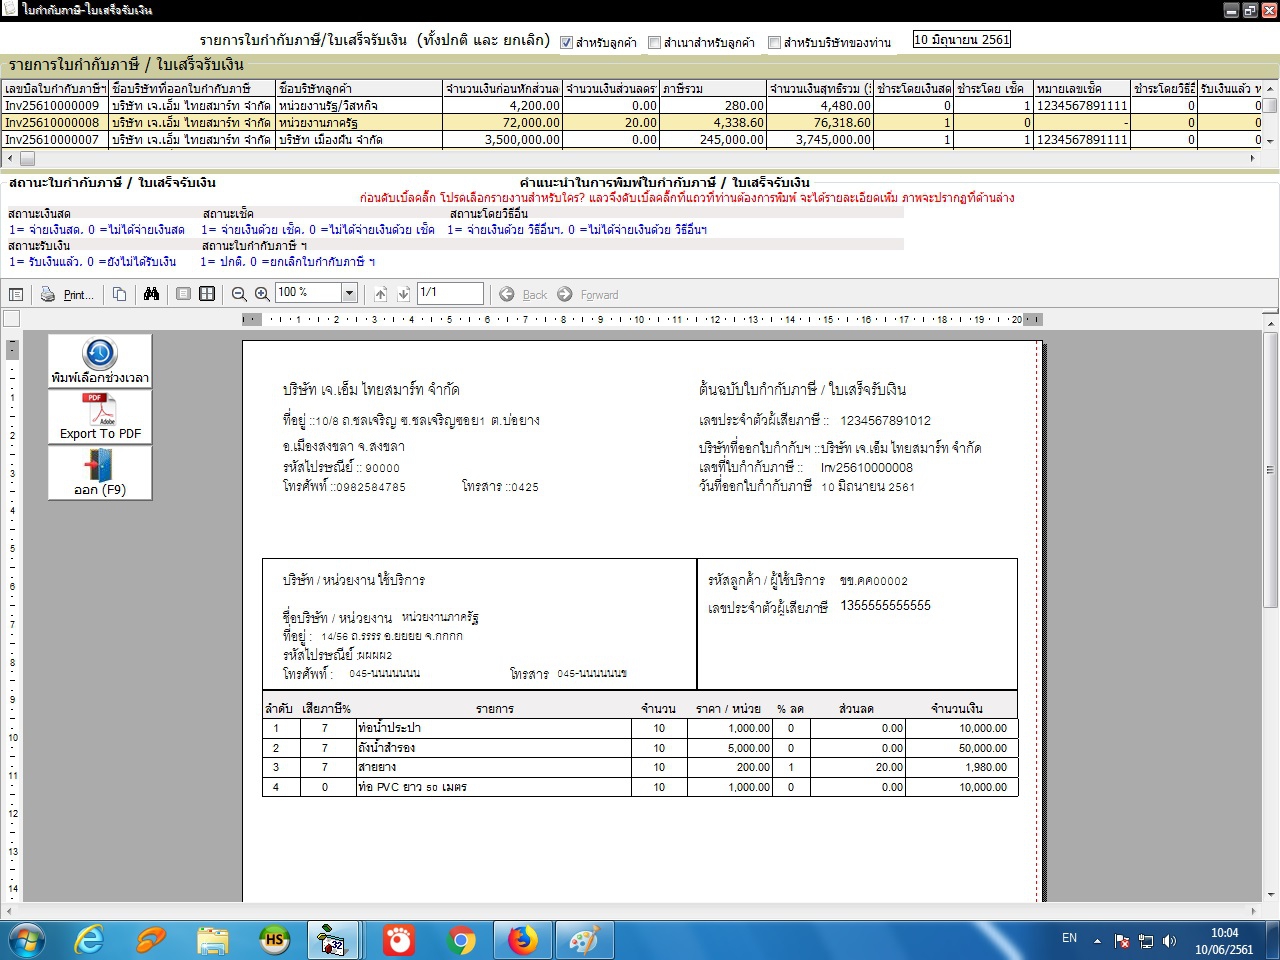Click item row สายยาง in report
The image size is (1280, 960).
[640, 767]
